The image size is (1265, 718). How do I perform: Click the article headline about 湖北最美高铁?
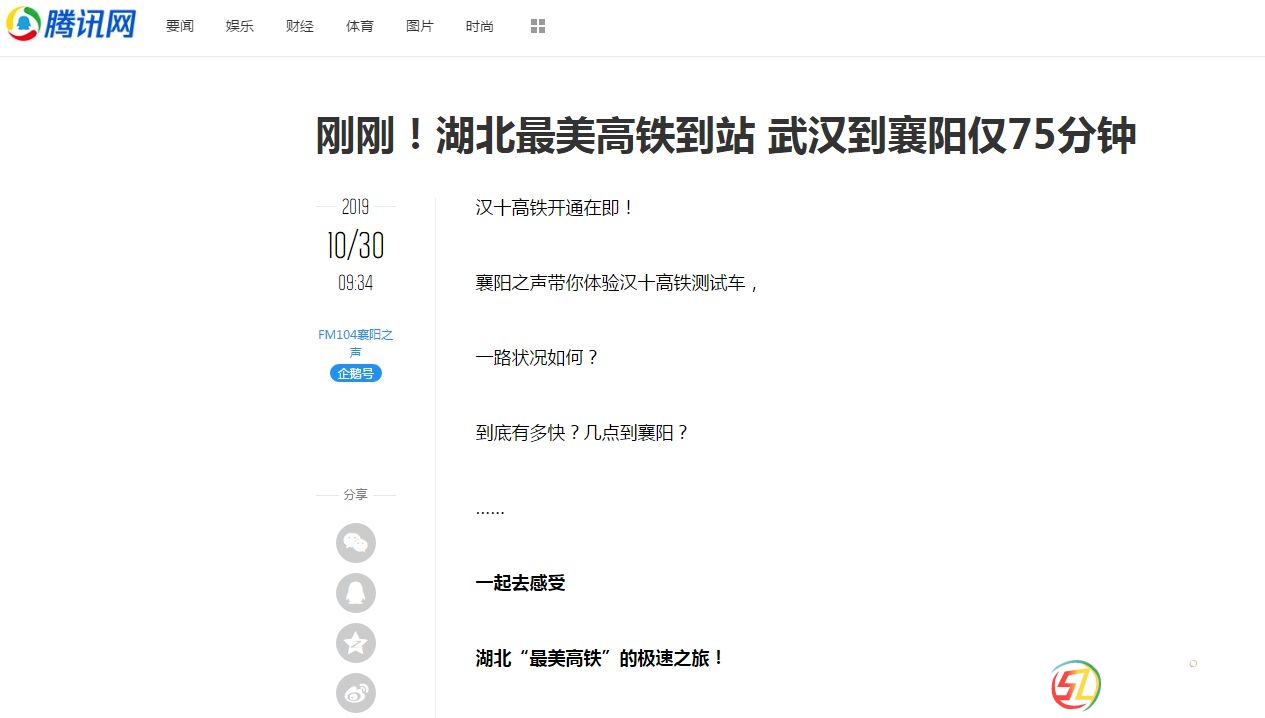tap(725, 136)
